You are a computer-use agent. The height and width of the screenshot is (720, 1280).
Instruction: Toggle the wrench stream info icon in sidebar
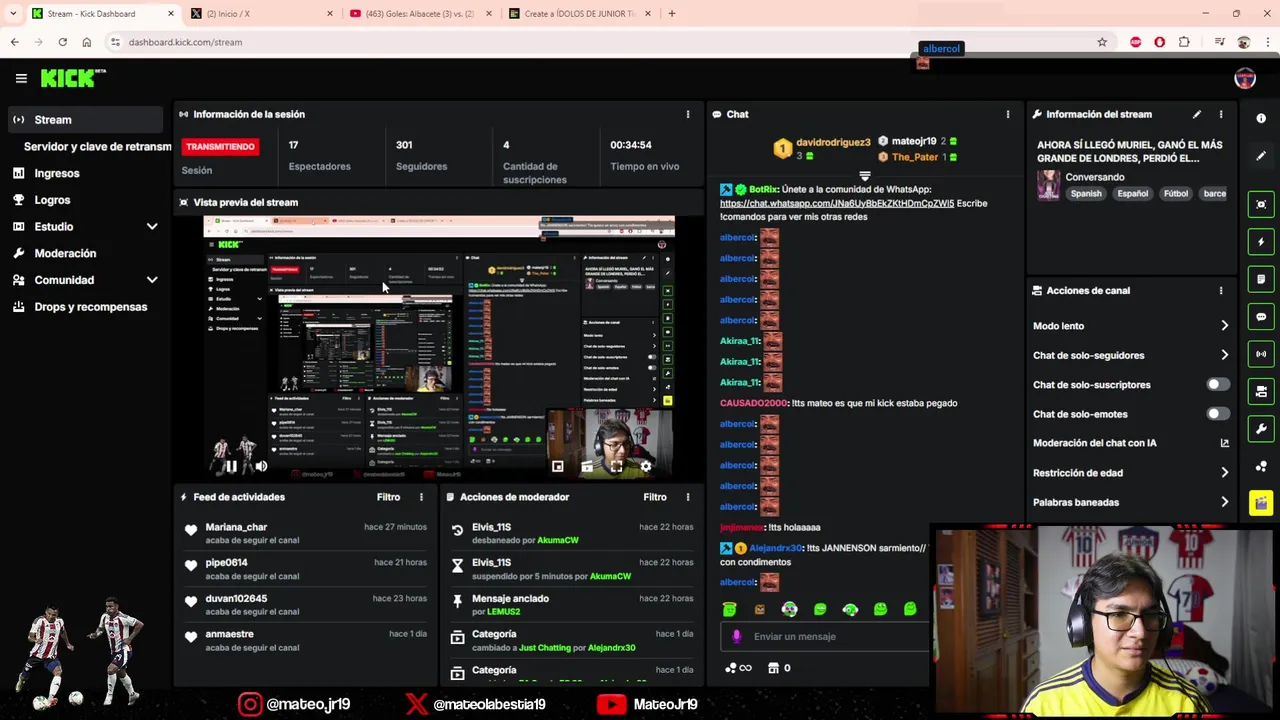pyautogui.click(x=1261, y=429)
